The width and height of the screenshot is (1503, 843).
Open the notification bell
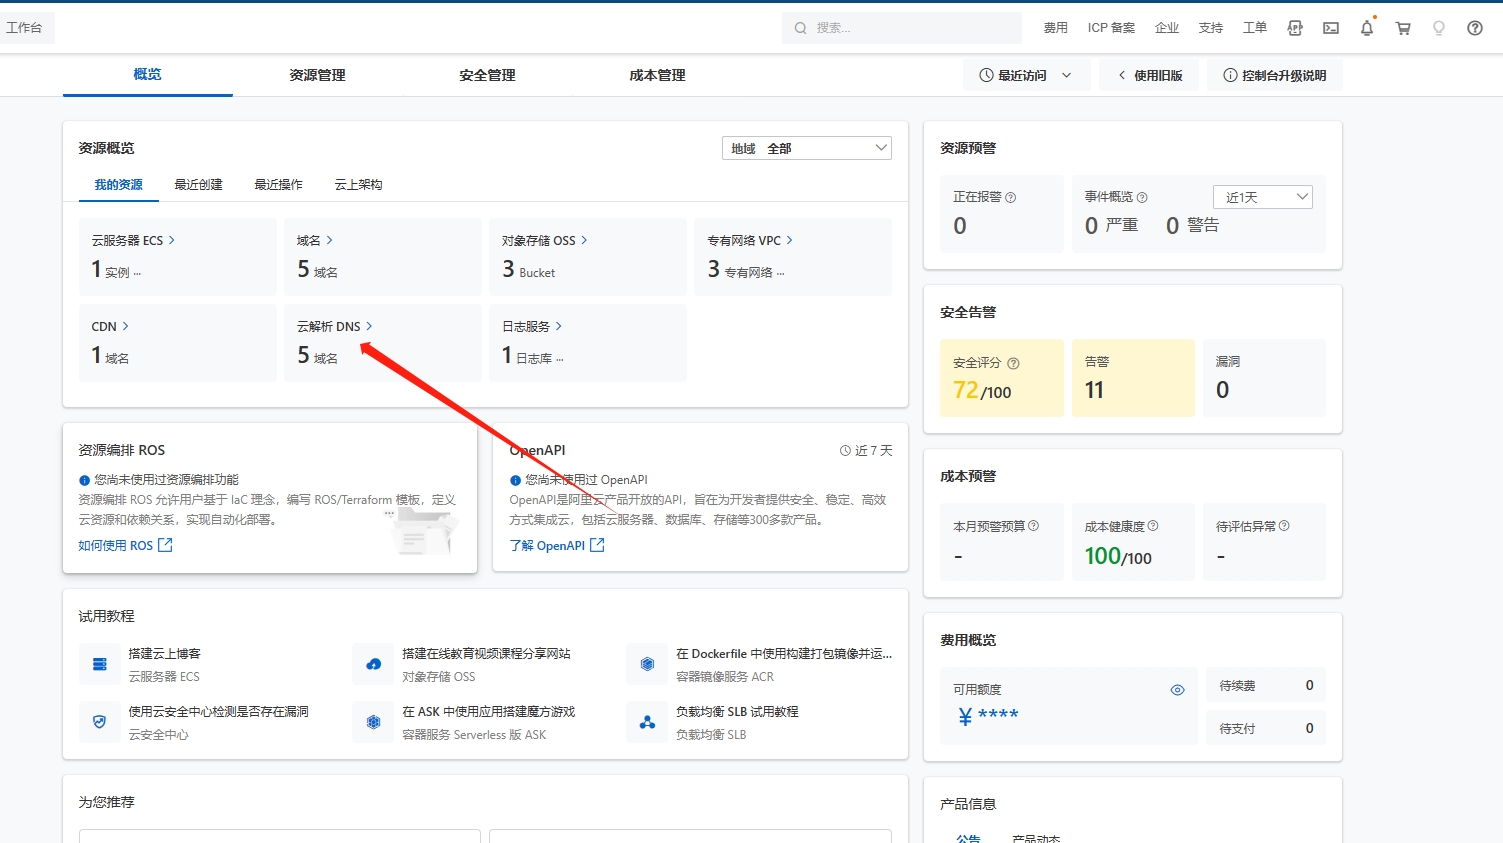point(1367,28)
